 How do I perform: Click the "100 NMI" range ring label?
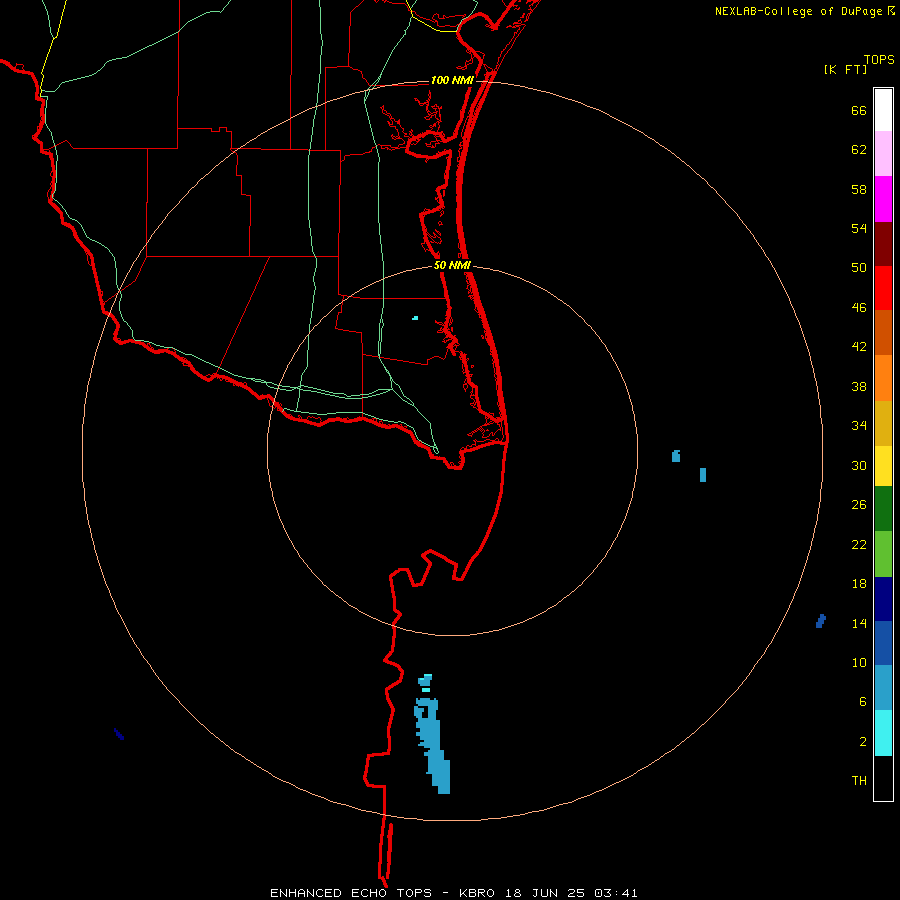452,80
